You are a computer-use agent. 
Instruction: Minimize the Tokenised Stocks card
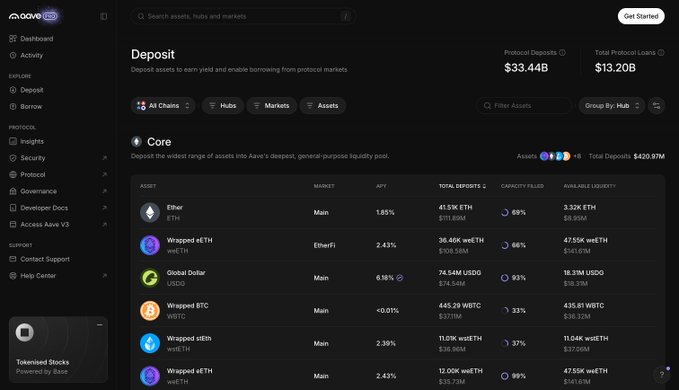[100, 324]
